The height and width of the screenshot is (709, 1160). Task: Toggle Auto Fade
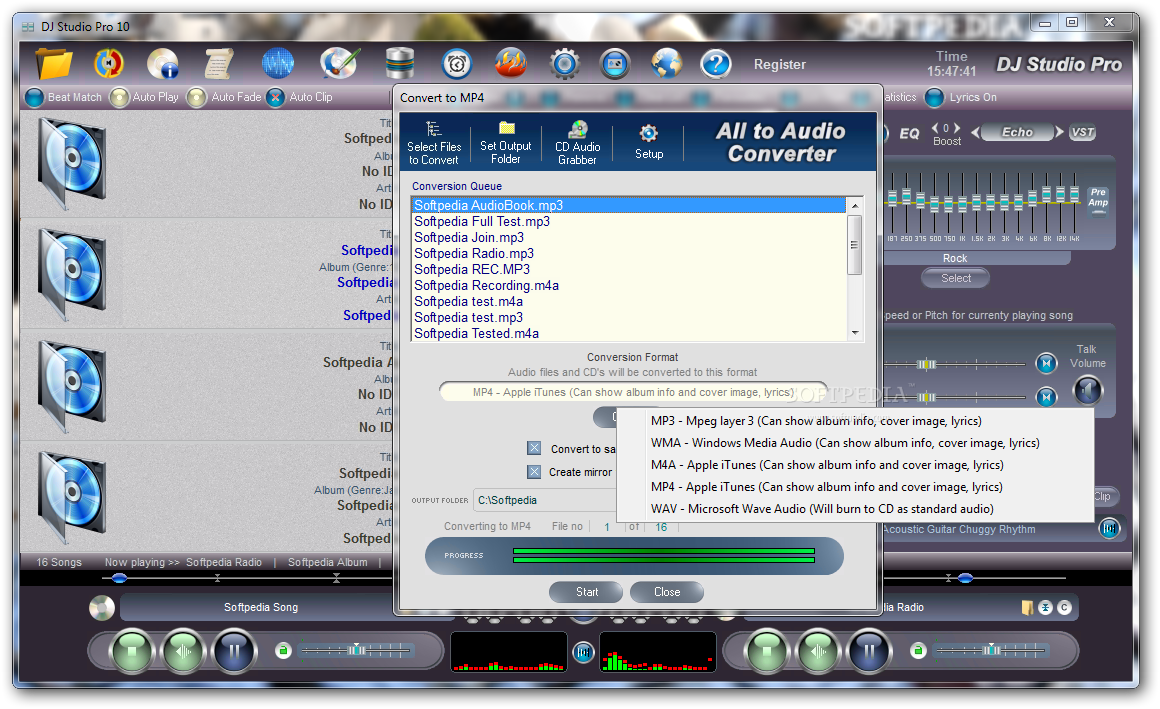(196, 97)
